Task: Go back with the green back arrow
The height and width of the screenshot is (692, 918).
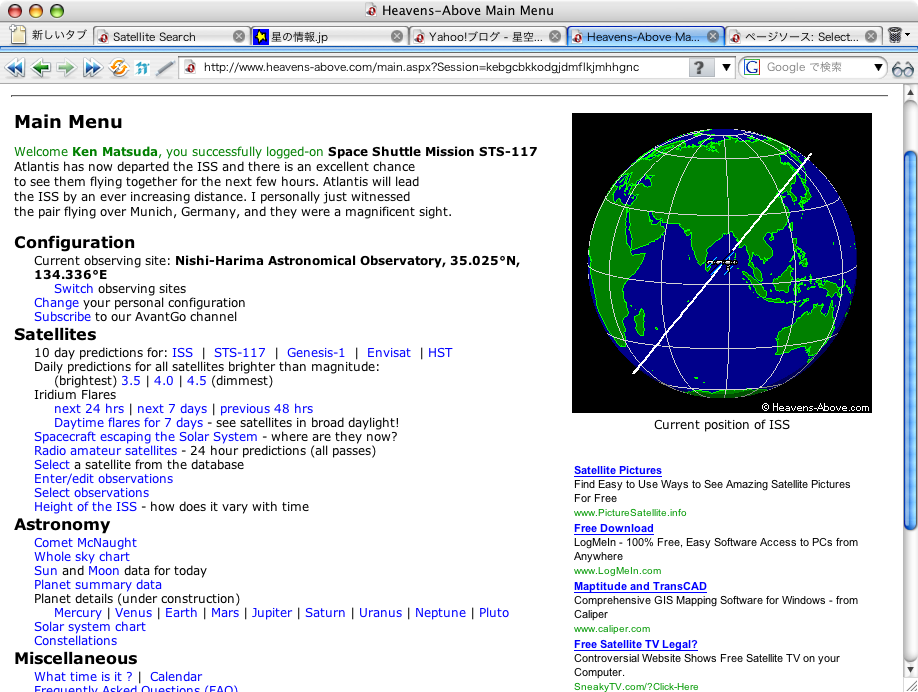Action: 41,68
